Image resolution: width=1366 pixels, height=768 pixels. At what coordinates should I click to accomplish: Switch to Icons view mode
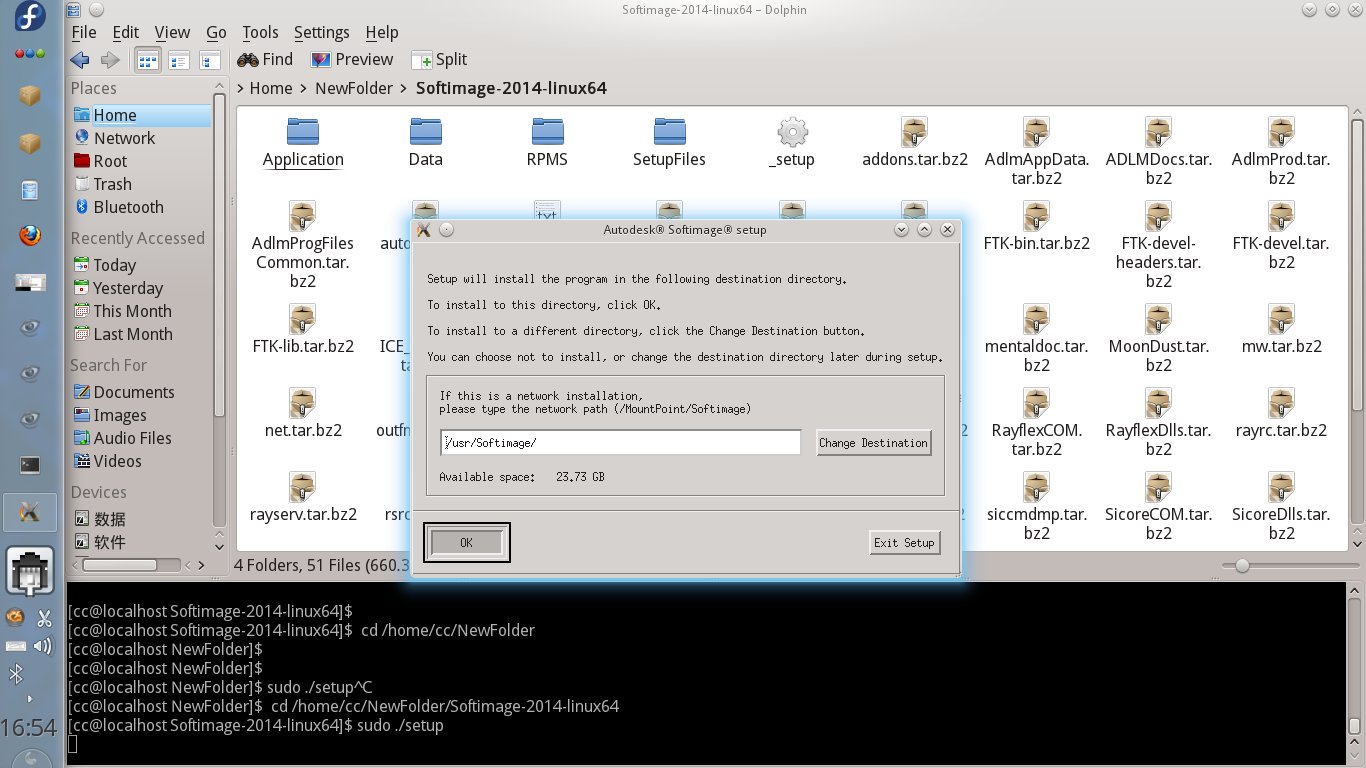[x=147, y=60]
